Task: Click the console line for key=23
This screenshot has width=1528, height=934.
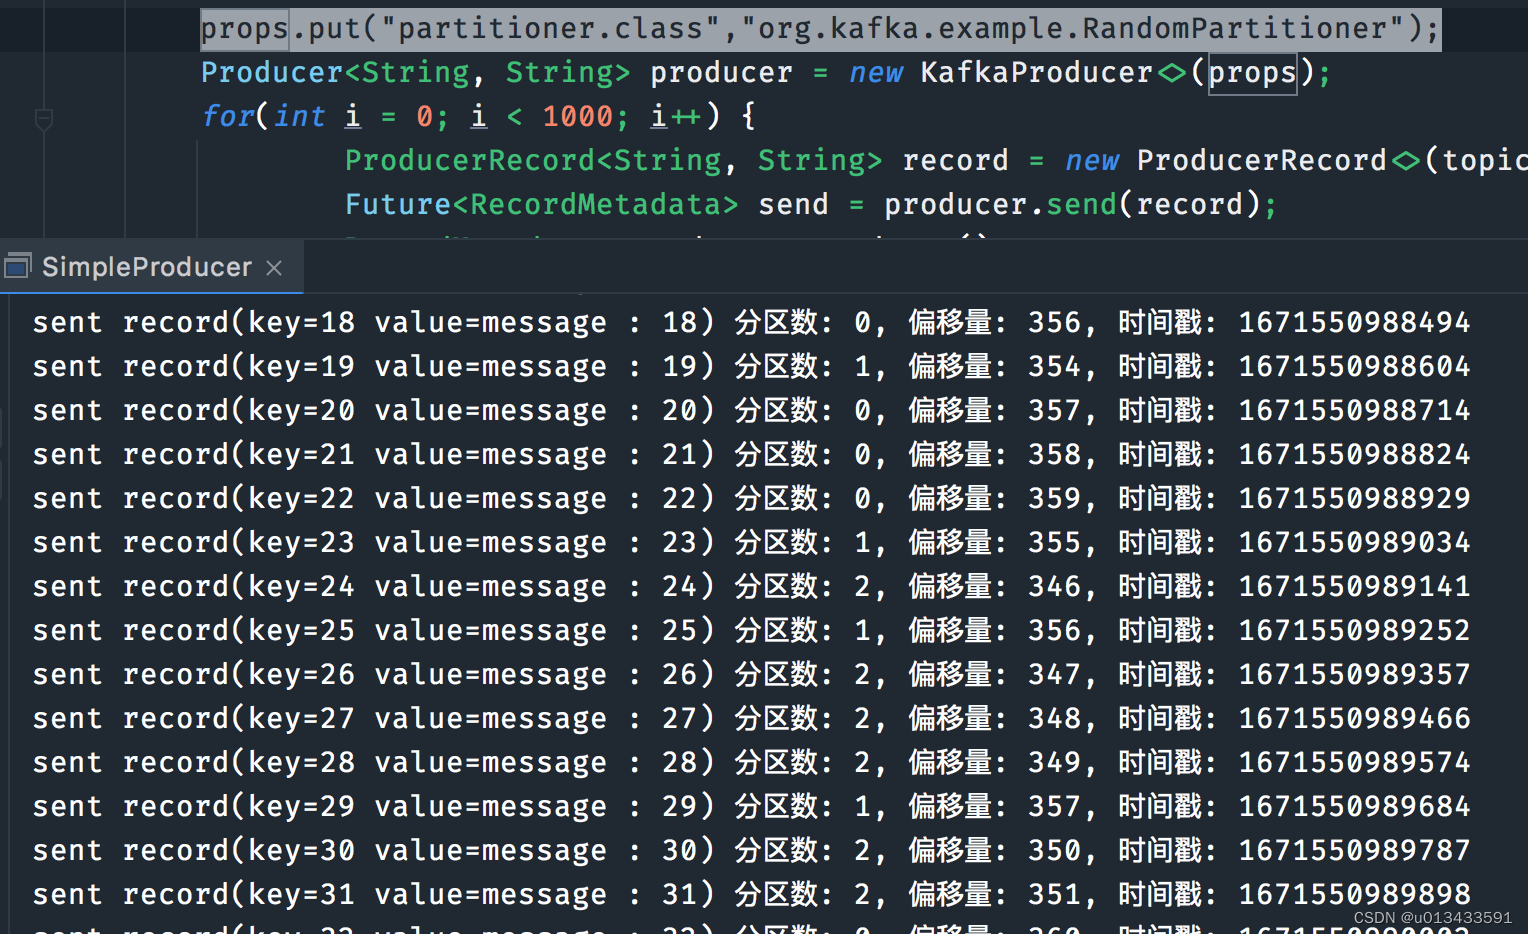Action: click(x=751, y=542)
